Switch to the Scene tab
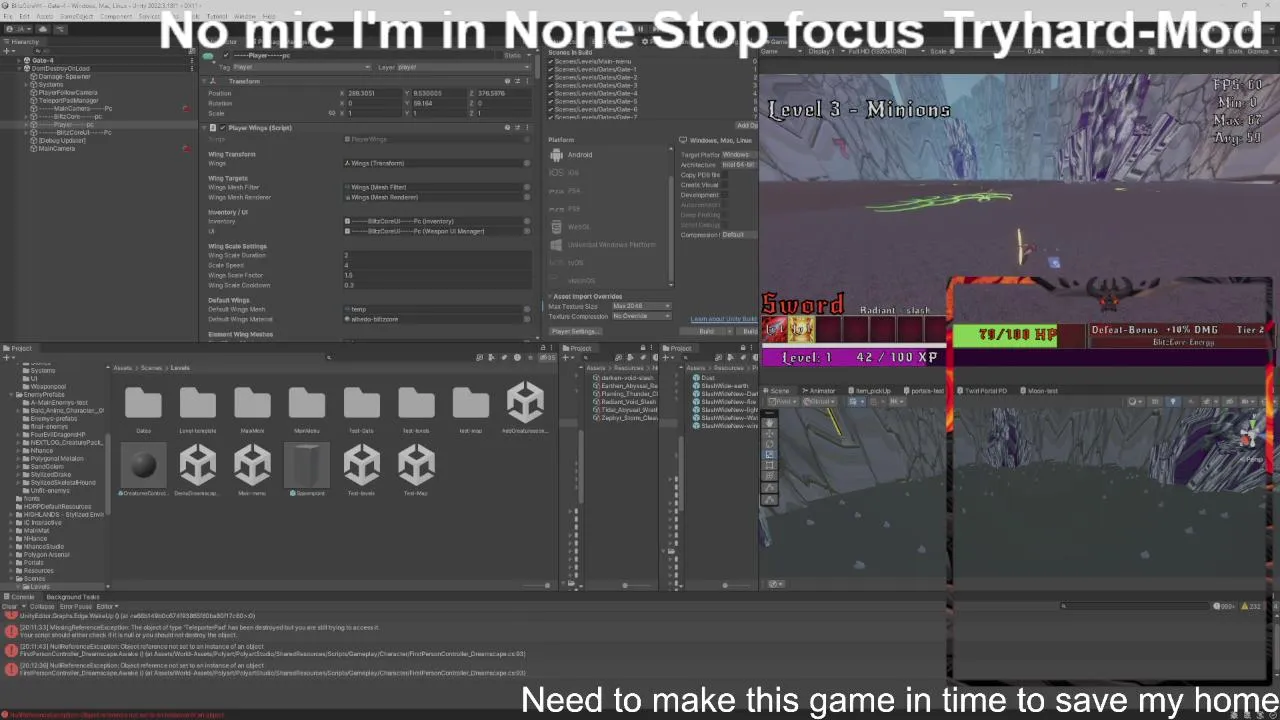The width and height of the screenshot is (1280, 720). coord(777,391)
